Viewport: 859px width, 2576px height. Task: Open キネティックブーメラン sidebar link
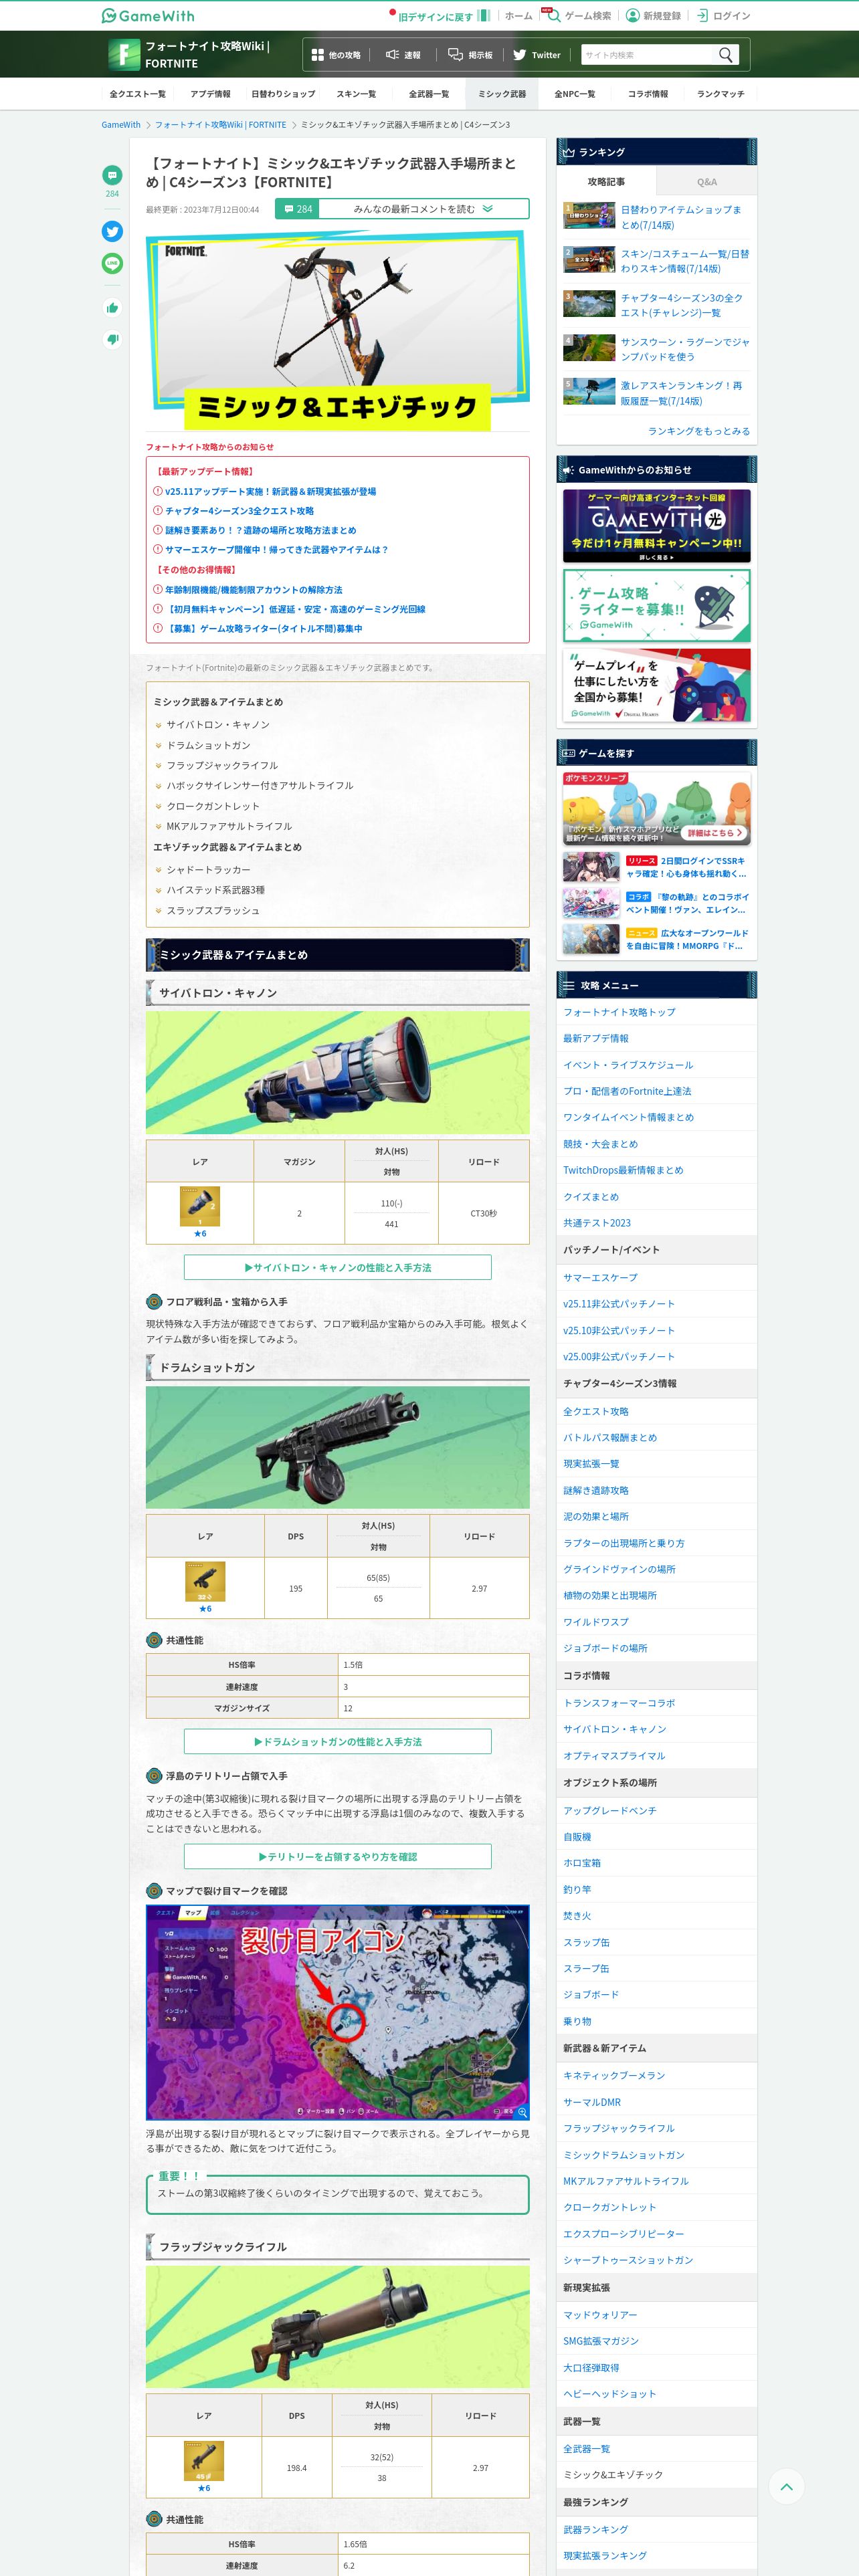[614, 2075]
